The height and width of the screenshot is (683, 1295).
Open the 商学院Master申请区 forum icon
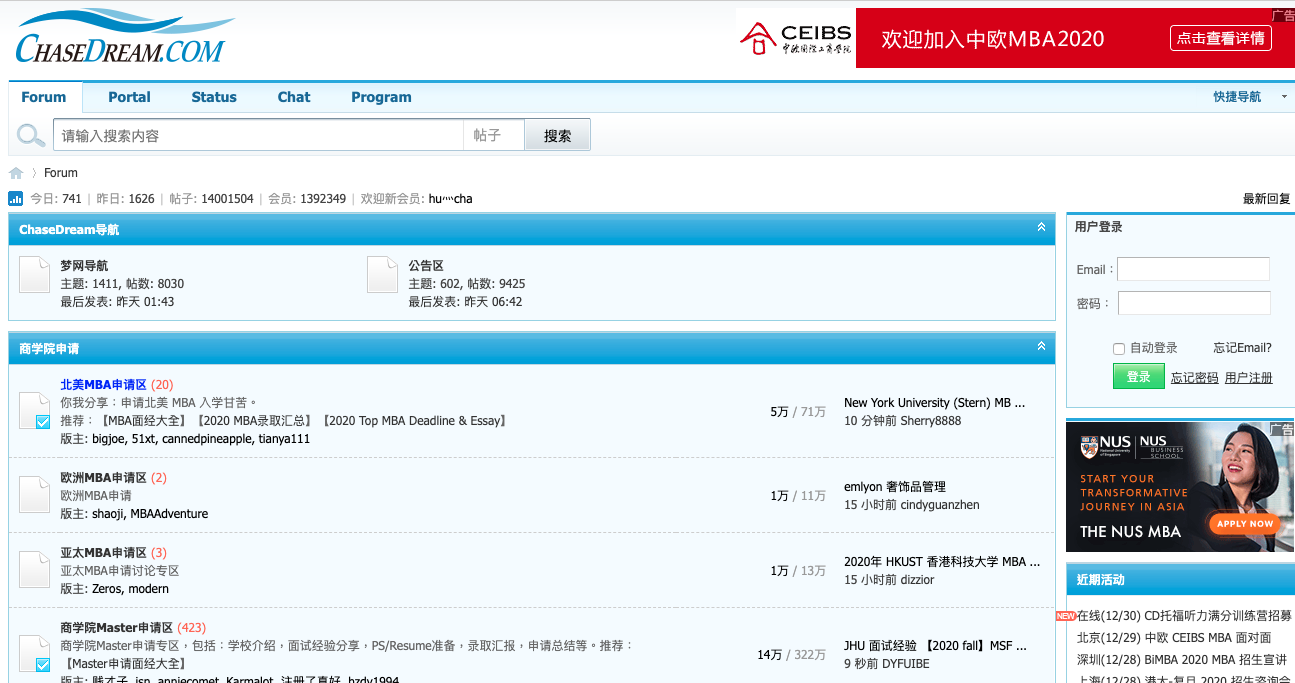[x=34, y=653]
